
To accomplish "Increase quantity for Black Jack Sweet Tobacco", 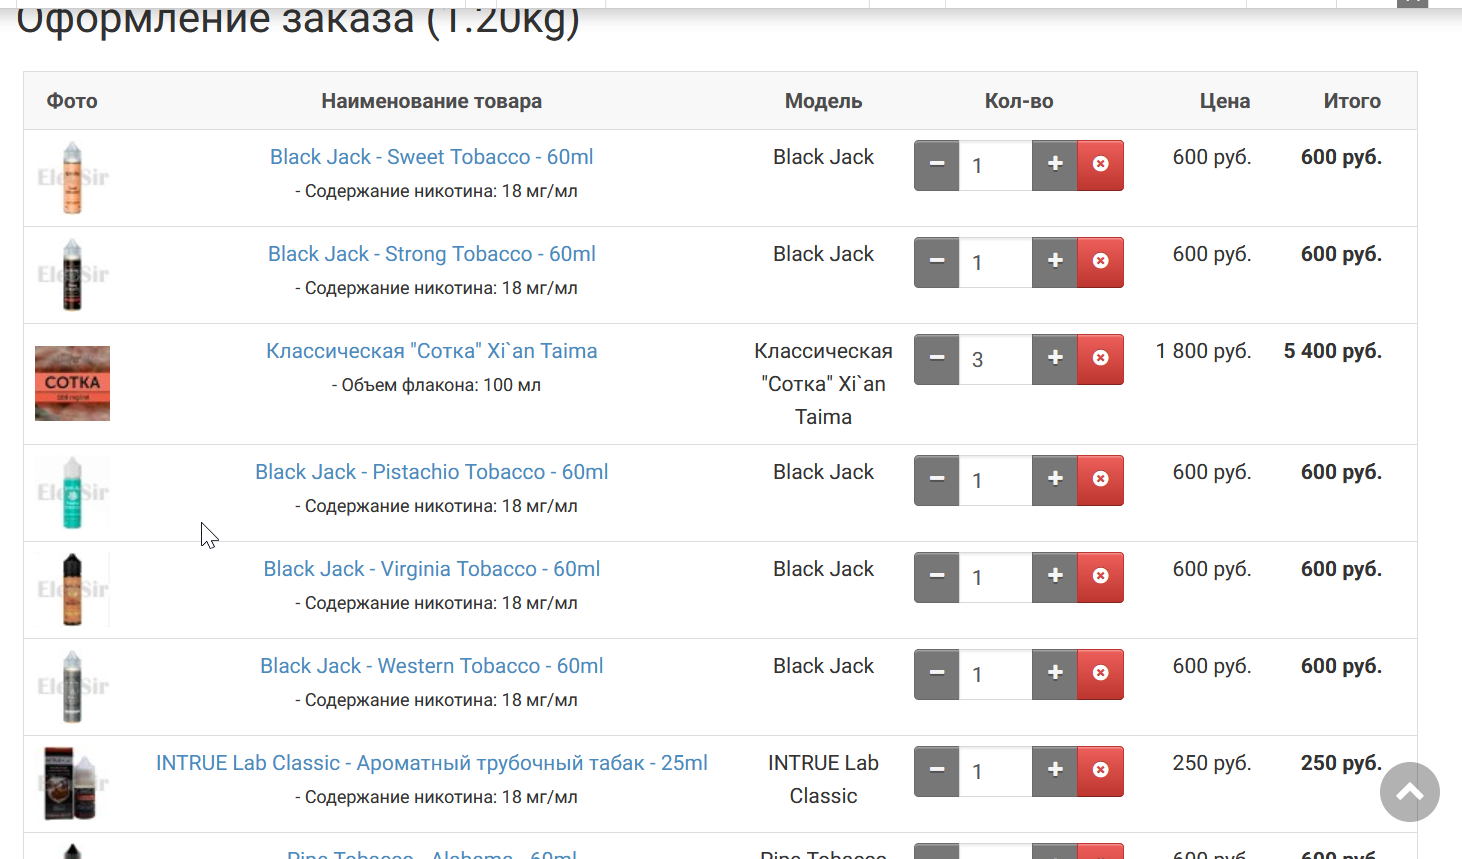I will [1055, 165].
